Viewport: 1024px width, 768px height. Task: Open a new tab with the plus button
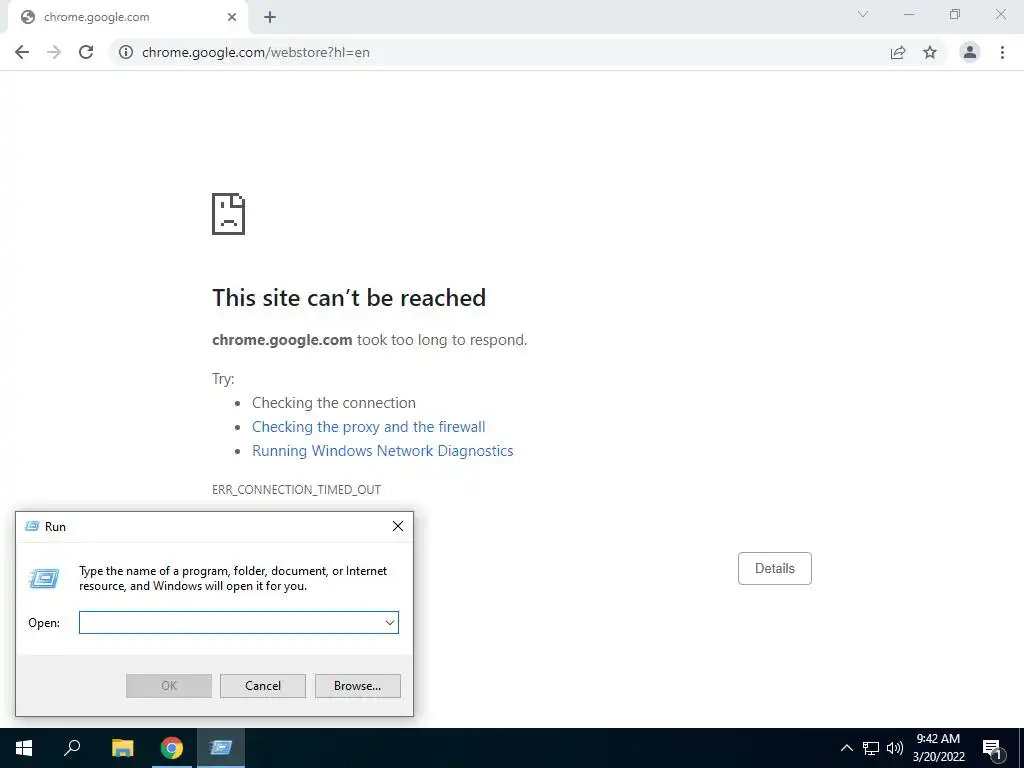pos(270,17)
